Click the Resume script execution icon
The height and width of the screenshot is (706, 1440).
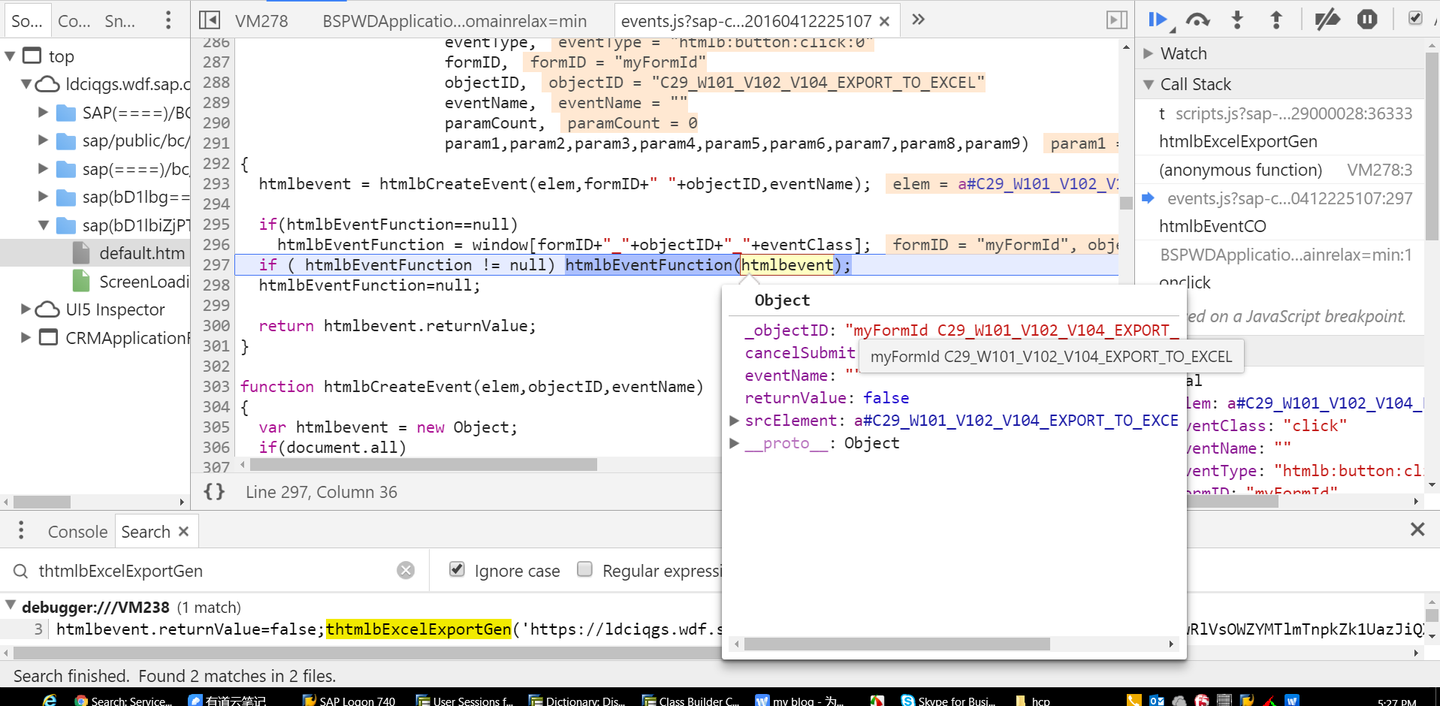coord(1158,19)
